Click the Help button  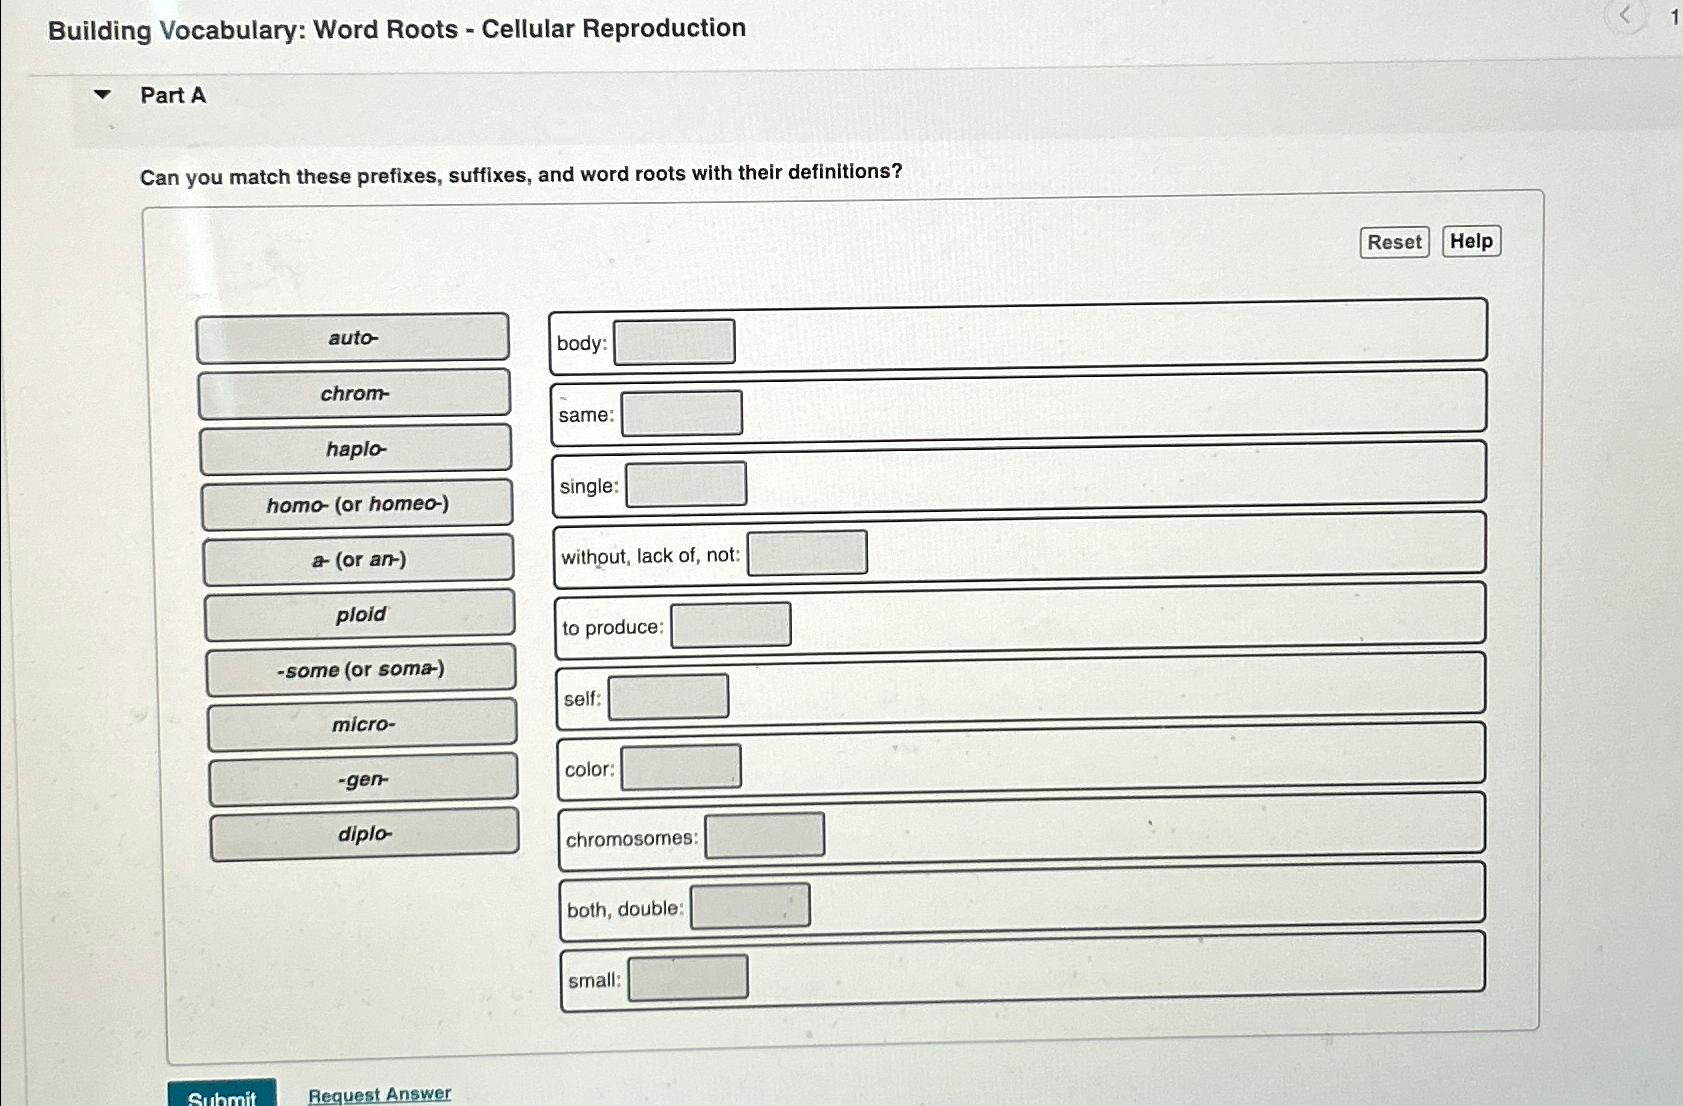point(1471,241)
